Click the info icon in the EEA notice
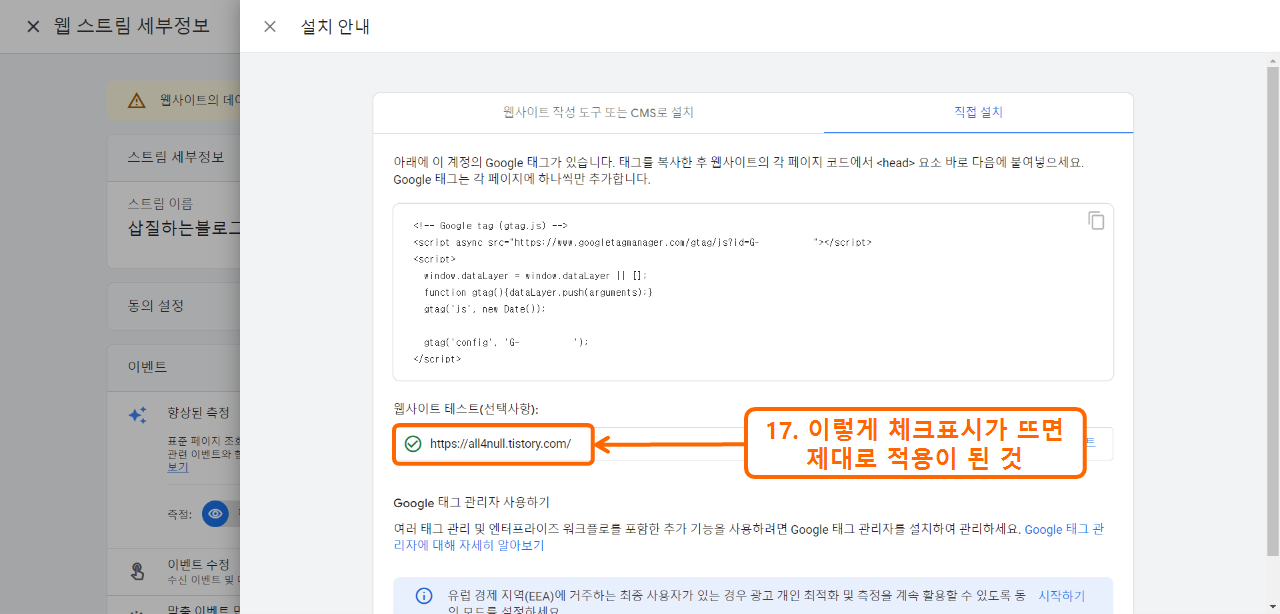Viewport: 1280px width, 614px height. tap(423, 595)
